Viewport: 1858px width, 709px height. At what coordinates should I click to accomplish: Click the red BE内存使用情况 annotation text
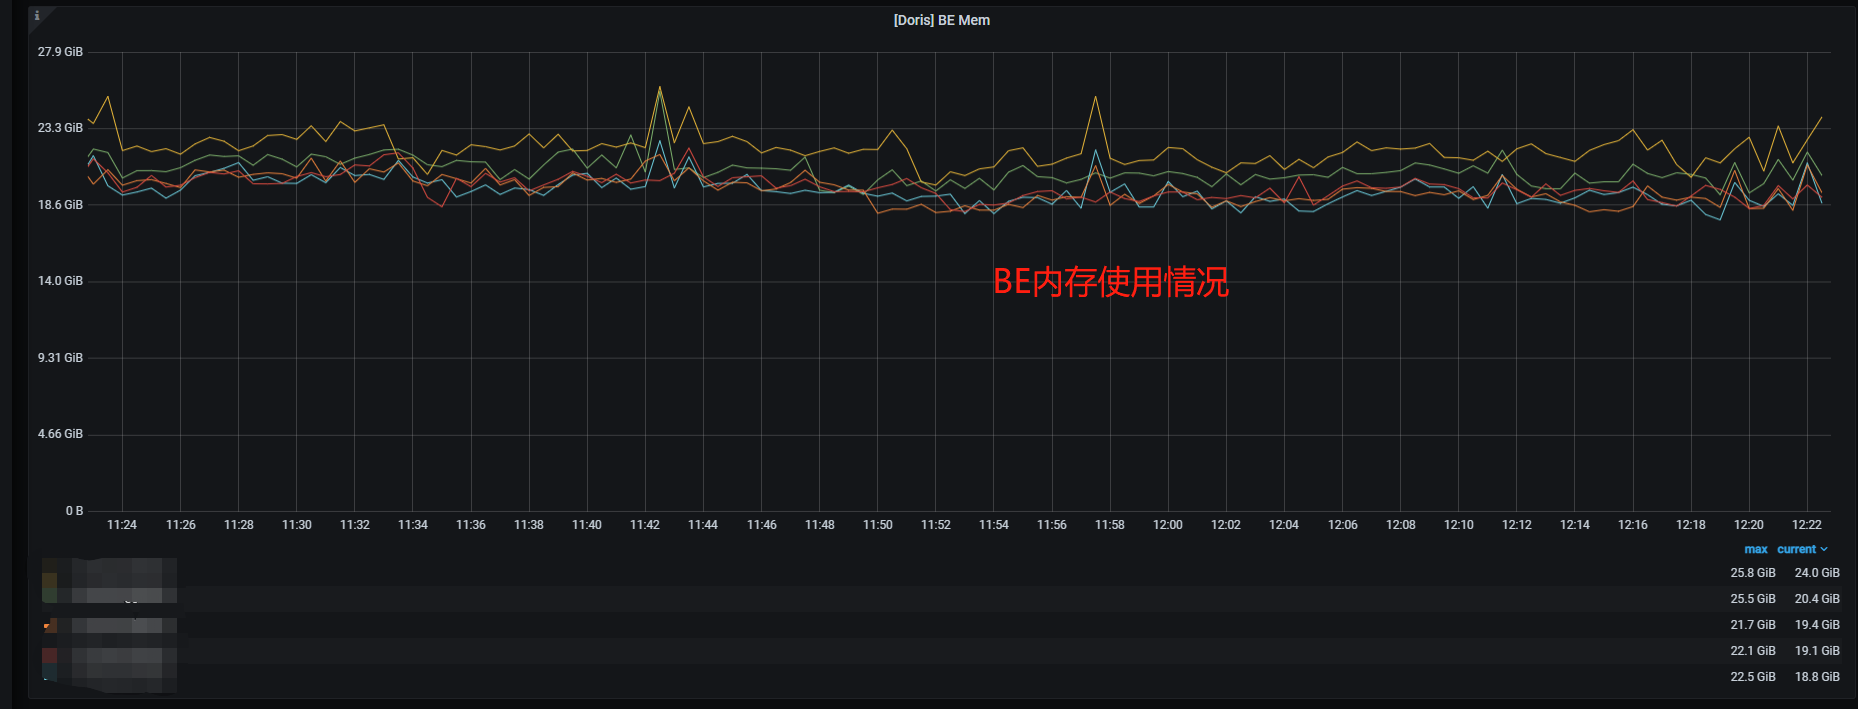tap(1110, 282)
